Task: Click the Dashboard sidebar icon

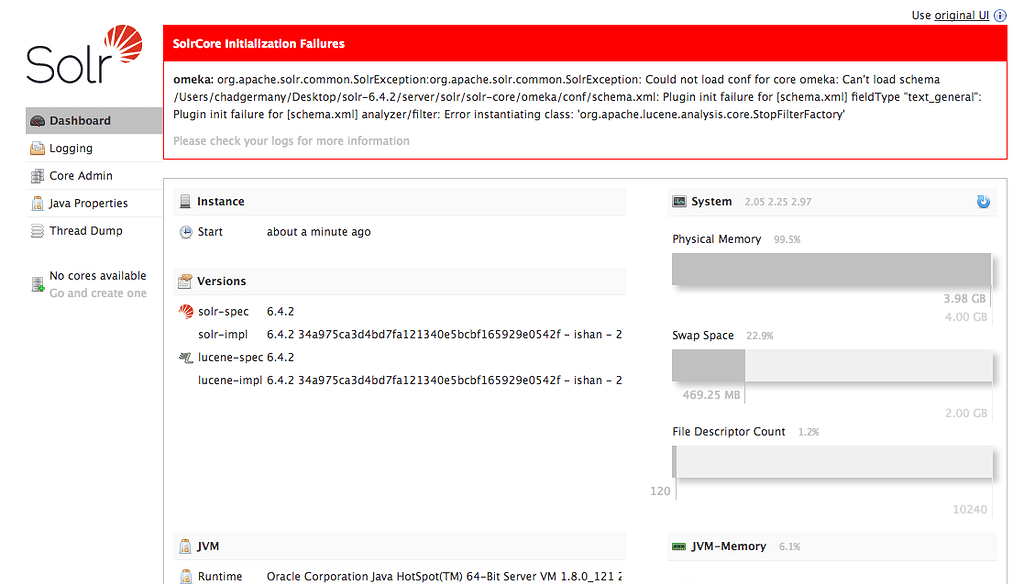Action: coord(37,120)
